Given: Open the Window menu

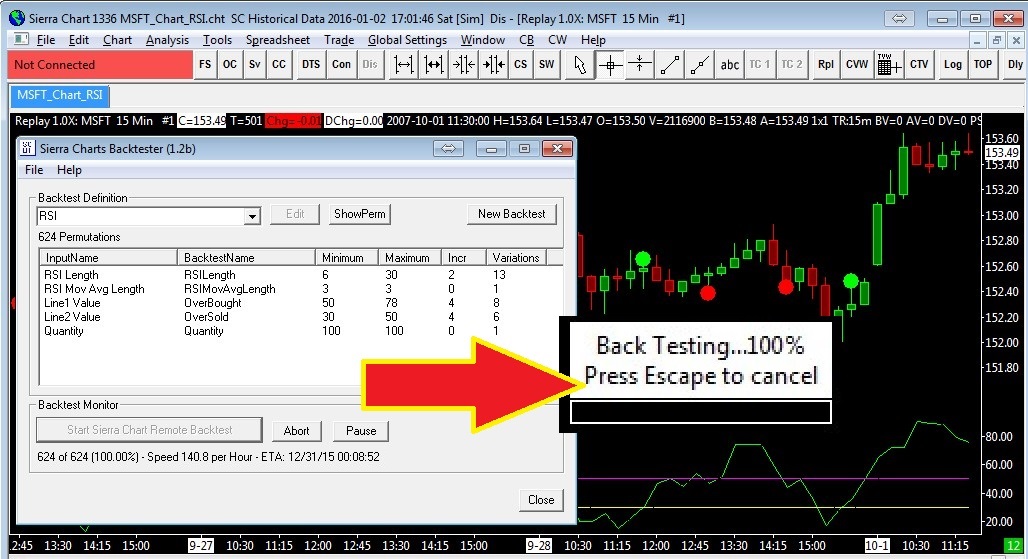Looking at the screenshot, I should pyautogui.click(x=483, y=40).
